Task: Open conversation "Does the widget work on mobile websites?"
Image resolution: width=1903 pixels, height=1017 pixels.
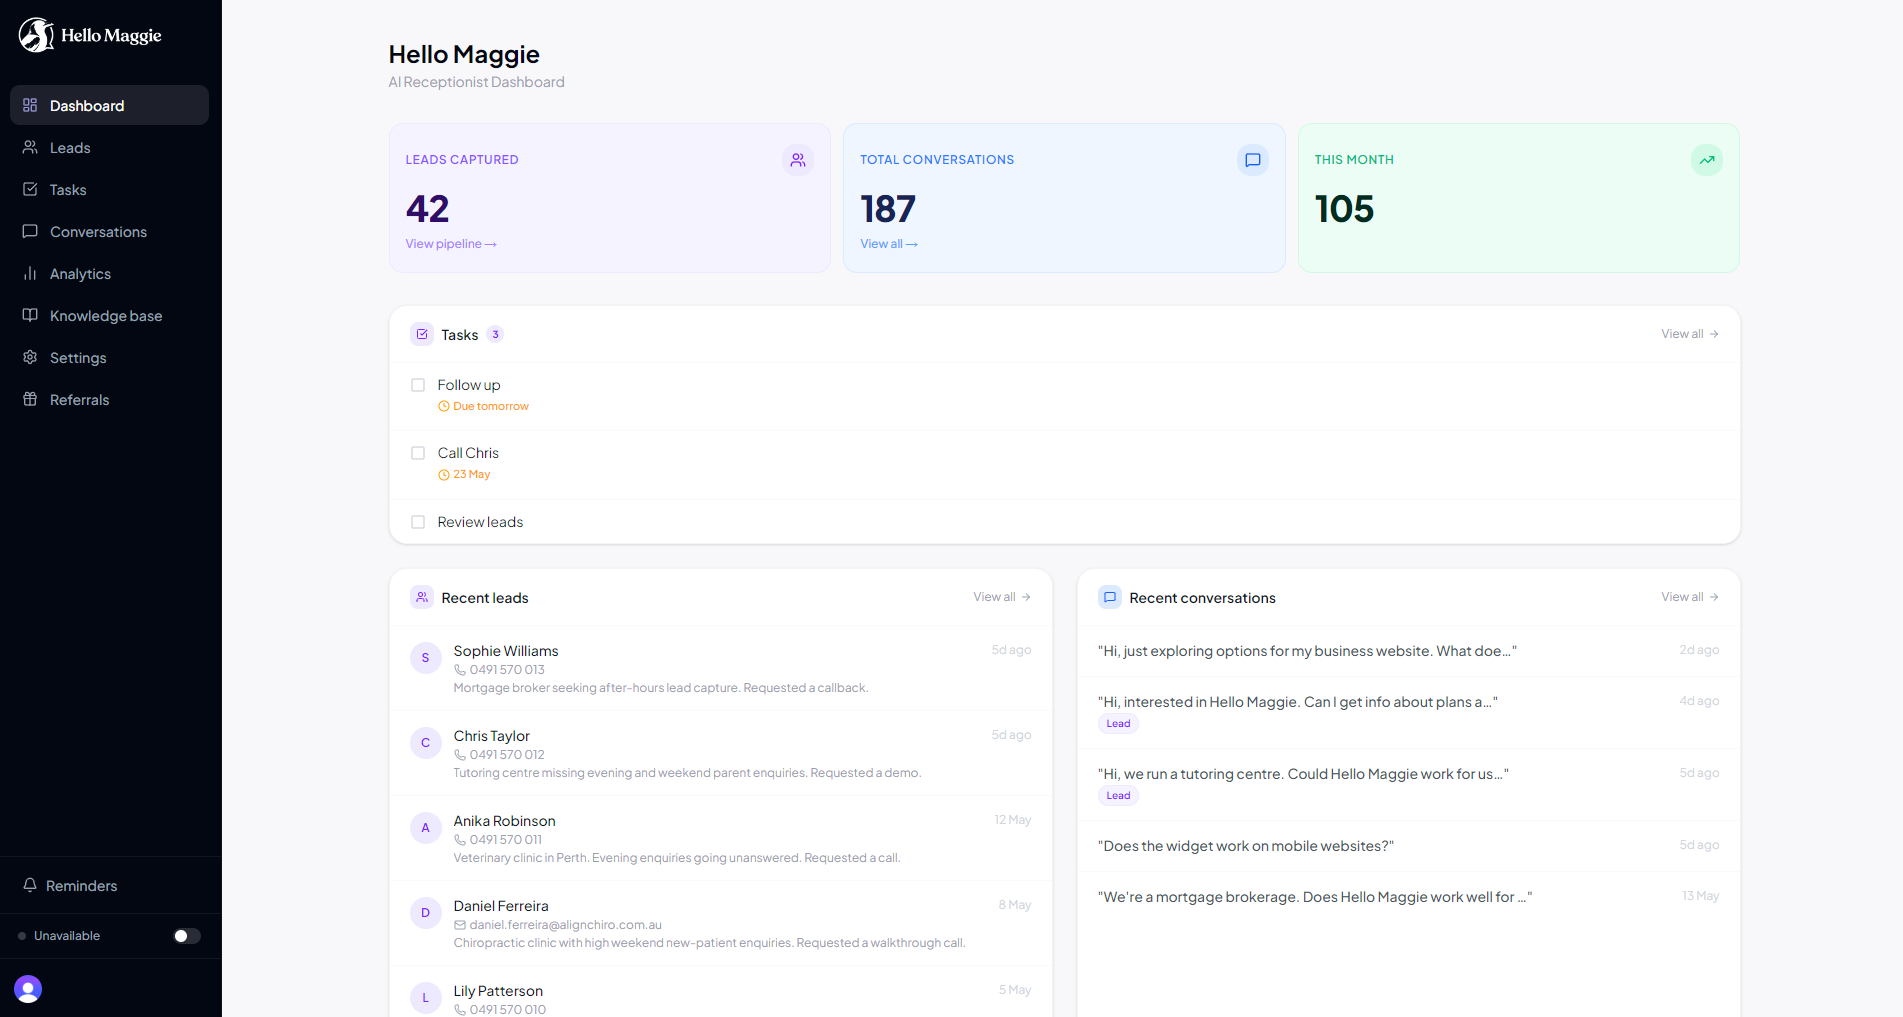Action: [1409, 846]
